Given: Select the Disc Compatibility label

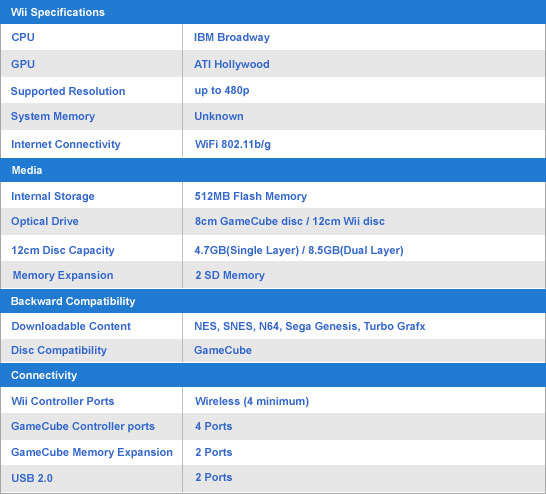Looking at the screenshot, I should (x=59, y=350).
